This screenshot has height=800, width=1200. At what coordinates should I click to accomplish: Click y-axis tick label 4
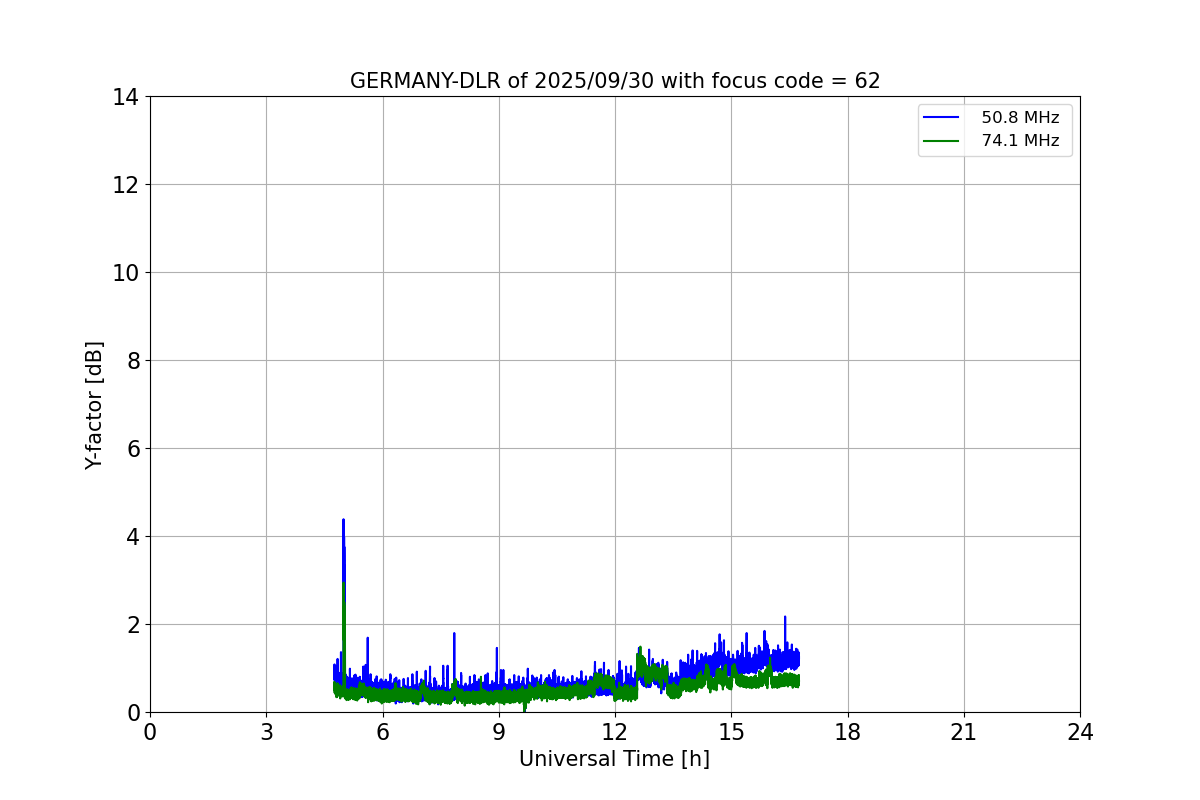click(133, 537)
